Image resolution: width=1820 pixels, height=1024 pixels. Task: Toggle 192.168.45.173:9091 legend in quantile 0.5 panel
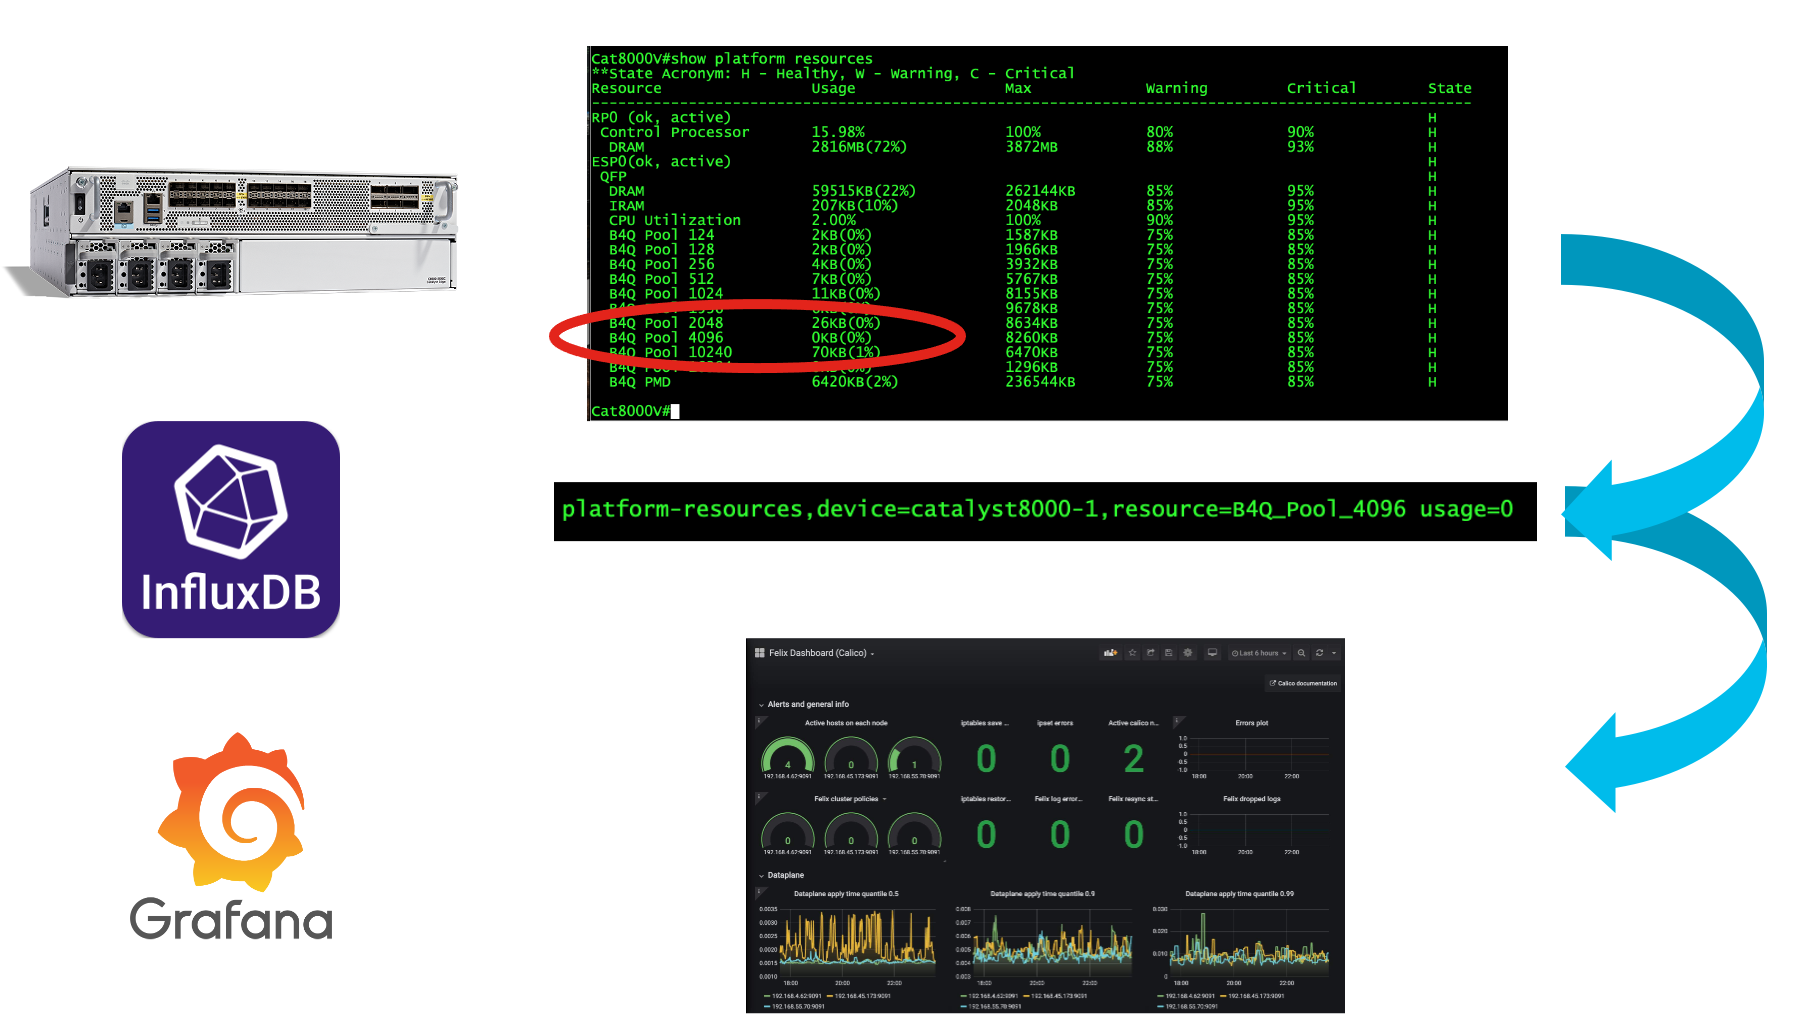(858, 996)
